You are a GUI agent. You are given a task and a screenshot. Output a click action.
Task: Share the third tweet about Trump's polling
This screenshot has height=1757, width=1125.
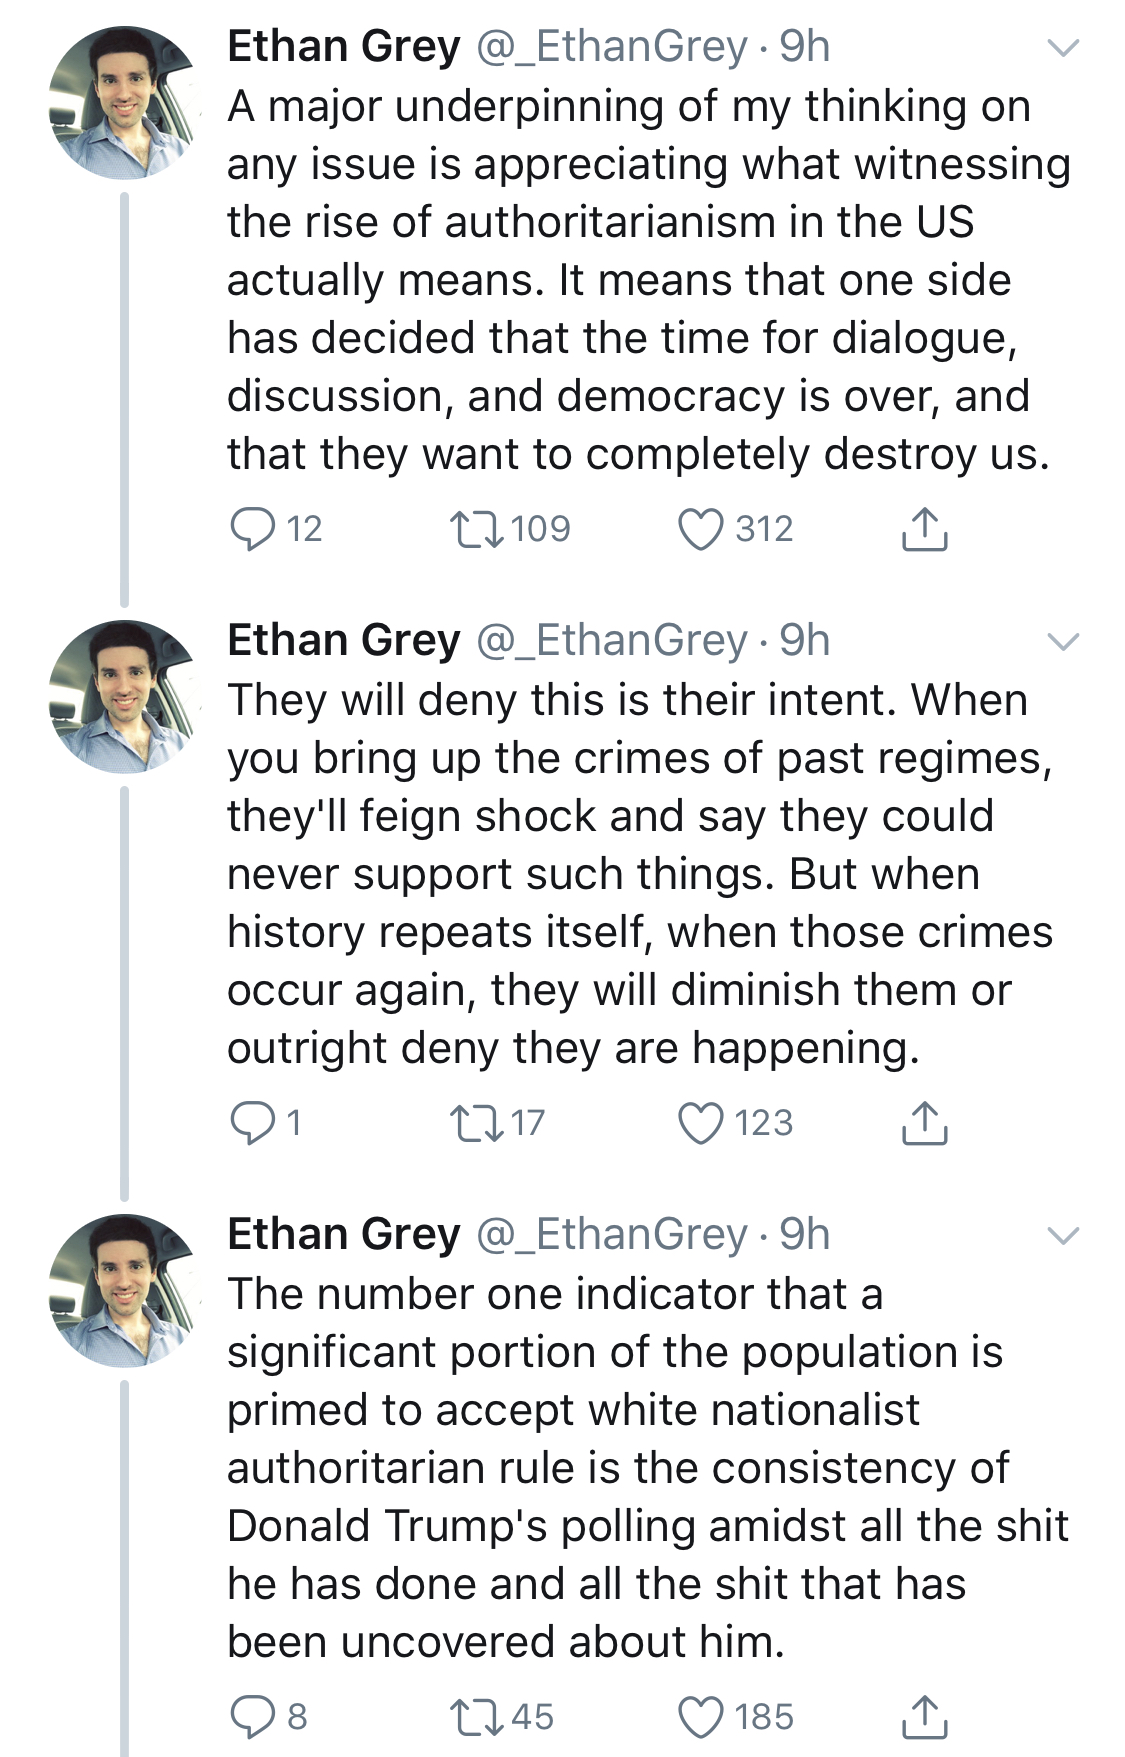click(924, 1717)
